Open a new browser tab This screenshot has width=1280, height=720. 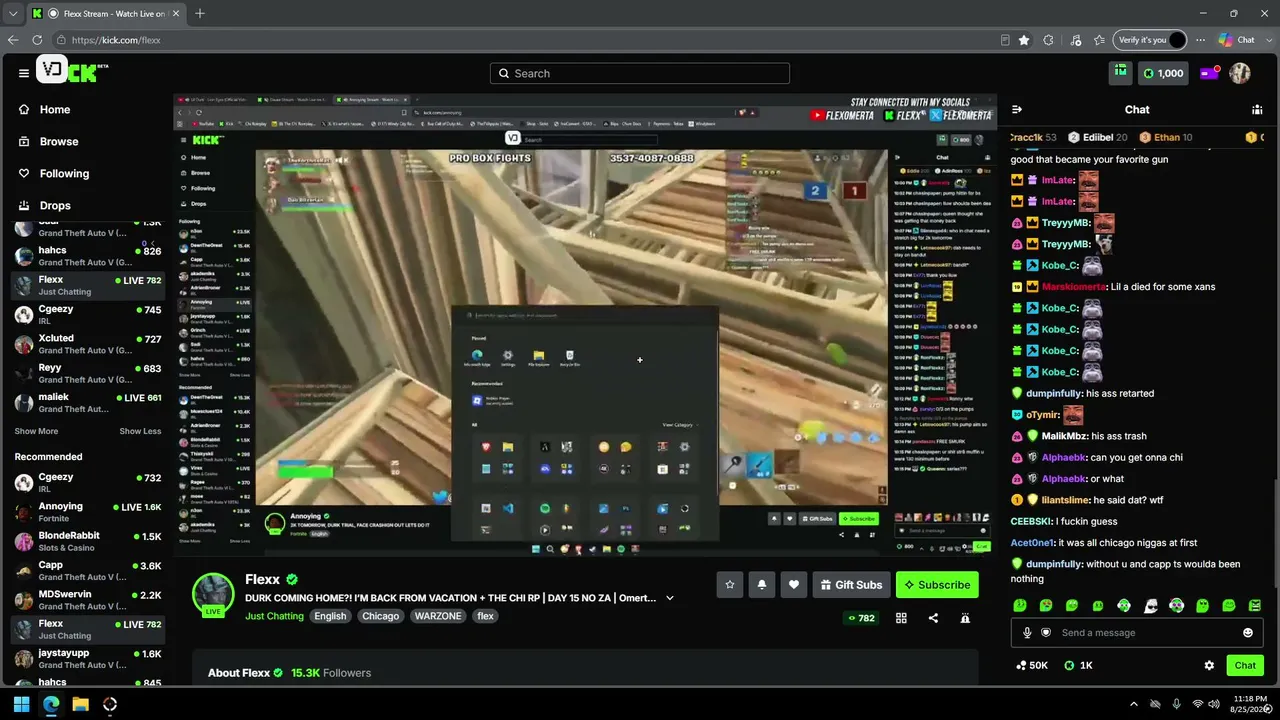(x=200, y=13)
